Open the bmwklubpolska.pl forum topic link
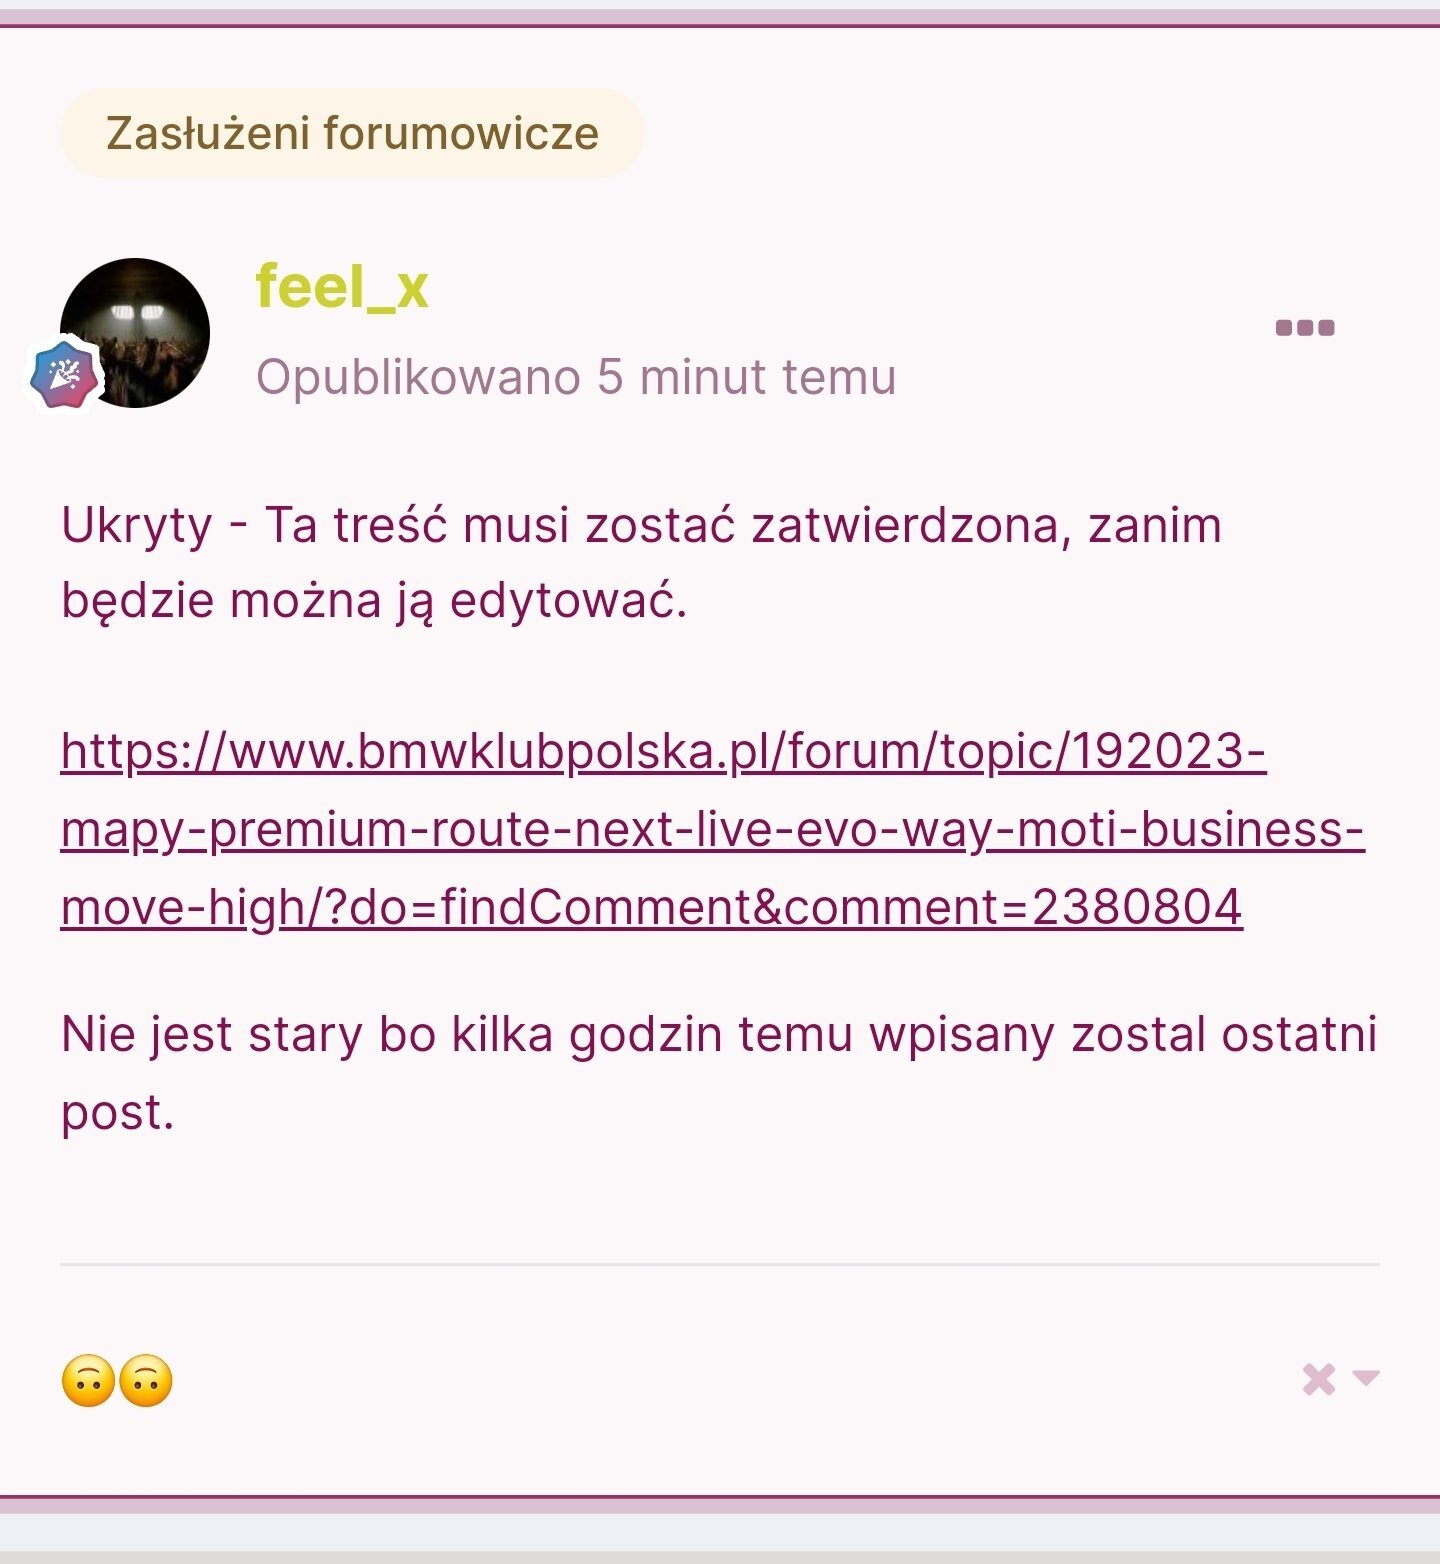 coord(712,829)
